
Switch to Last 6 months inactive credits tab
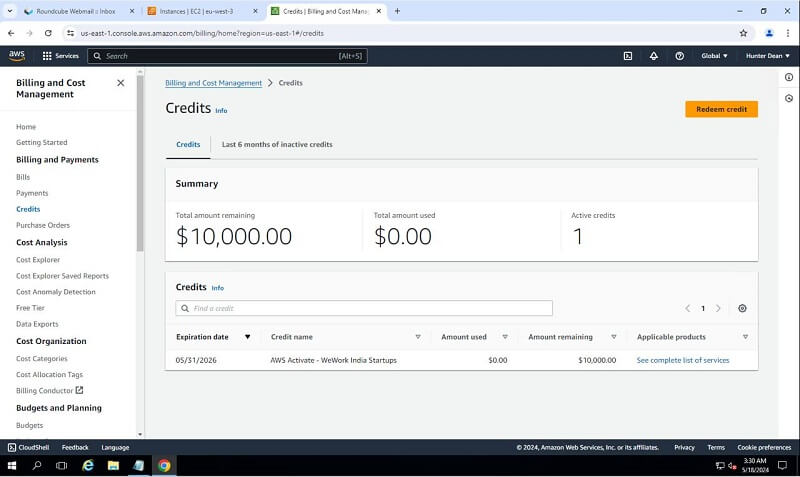(x=277, y=145)
